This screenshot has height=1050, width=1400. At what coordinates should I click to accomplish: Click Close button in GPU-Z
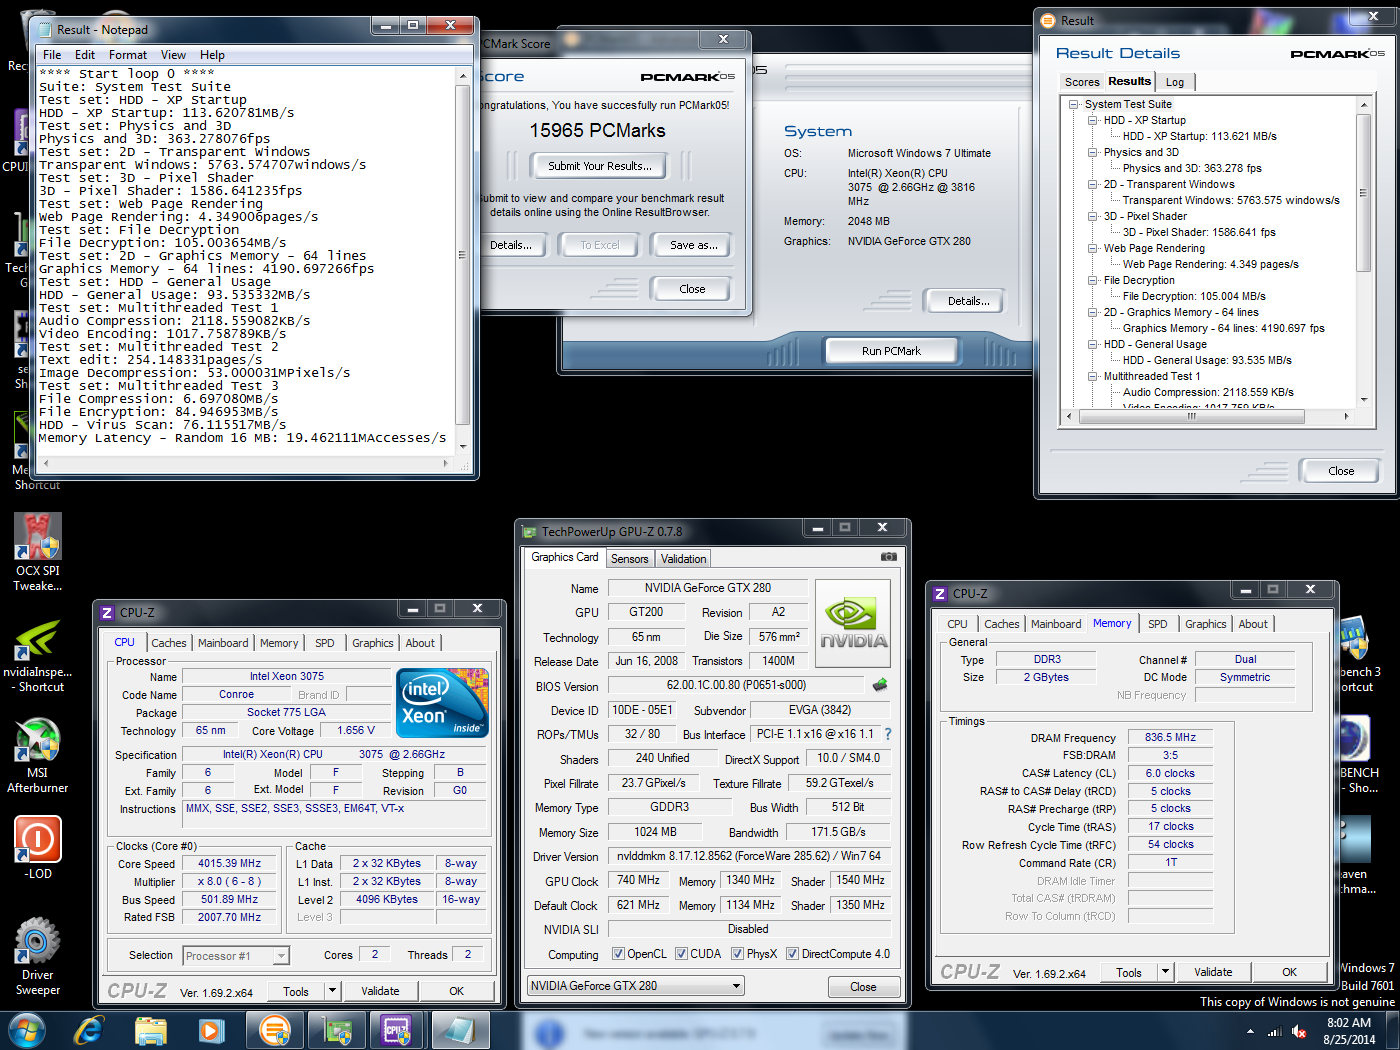(863, 987)
